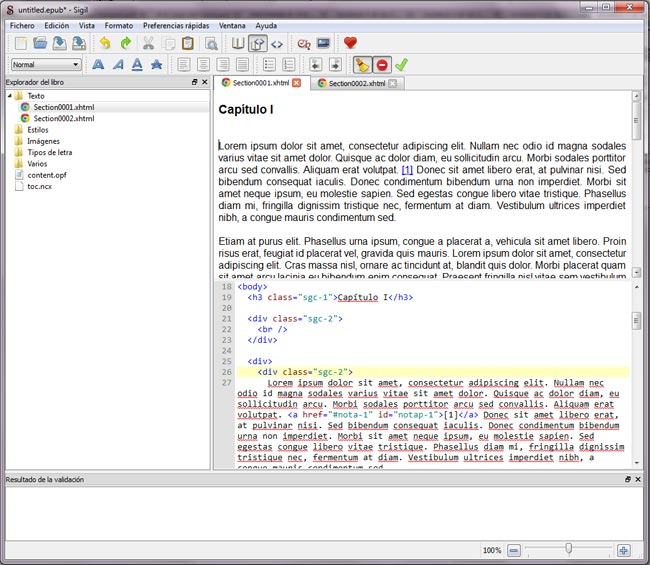Viewport: 650px width, 565px height.
Task: Toggle Italic formatting icon
Action: pos(118,65)
